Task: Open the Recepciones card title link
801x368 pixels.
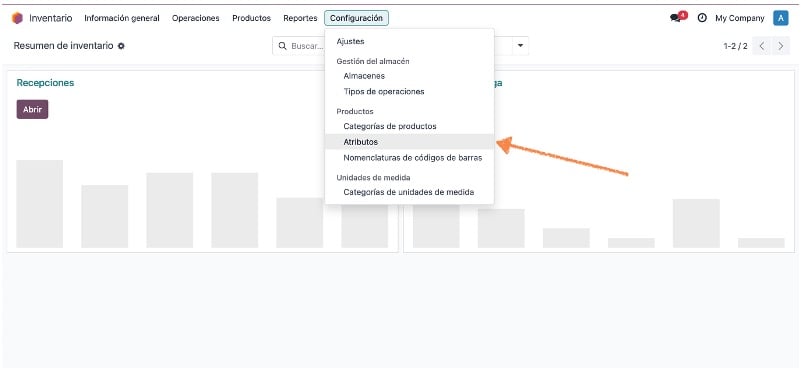Action: [x=45, y=83]
